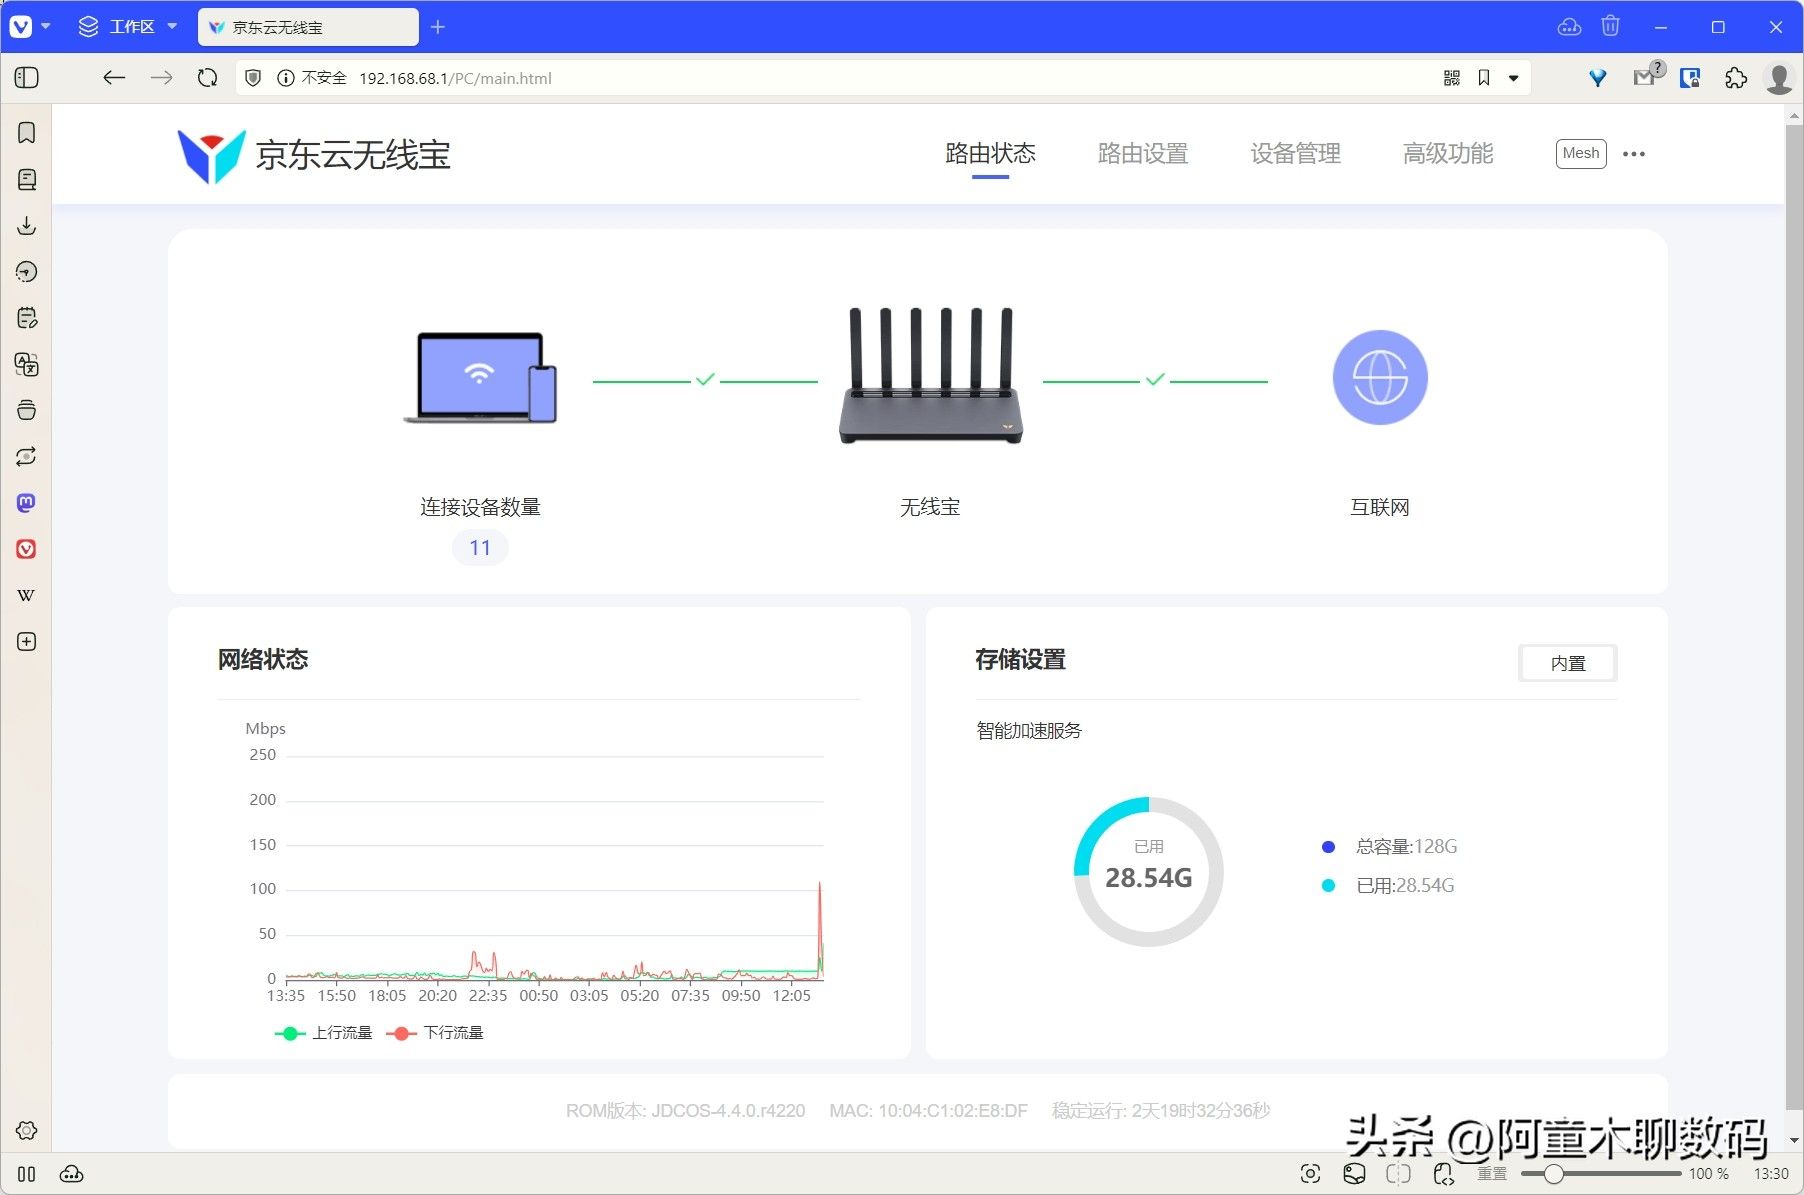
Task: Toggle tab tiling in status bar
Action: tap(1398, 1173)
